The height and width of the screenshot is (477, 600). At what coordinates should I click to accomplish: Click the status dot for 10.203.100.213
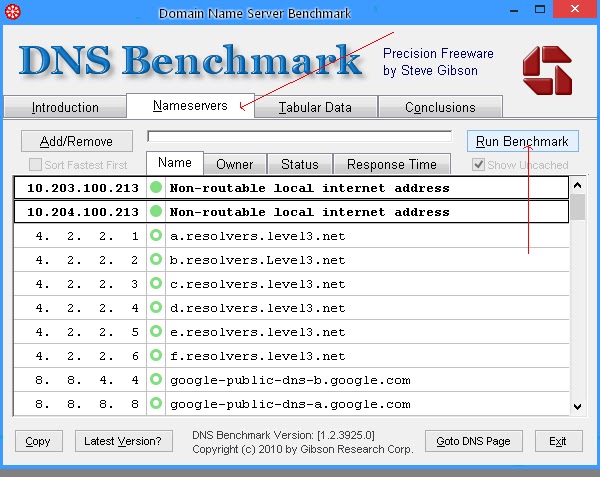click(156, 187)
